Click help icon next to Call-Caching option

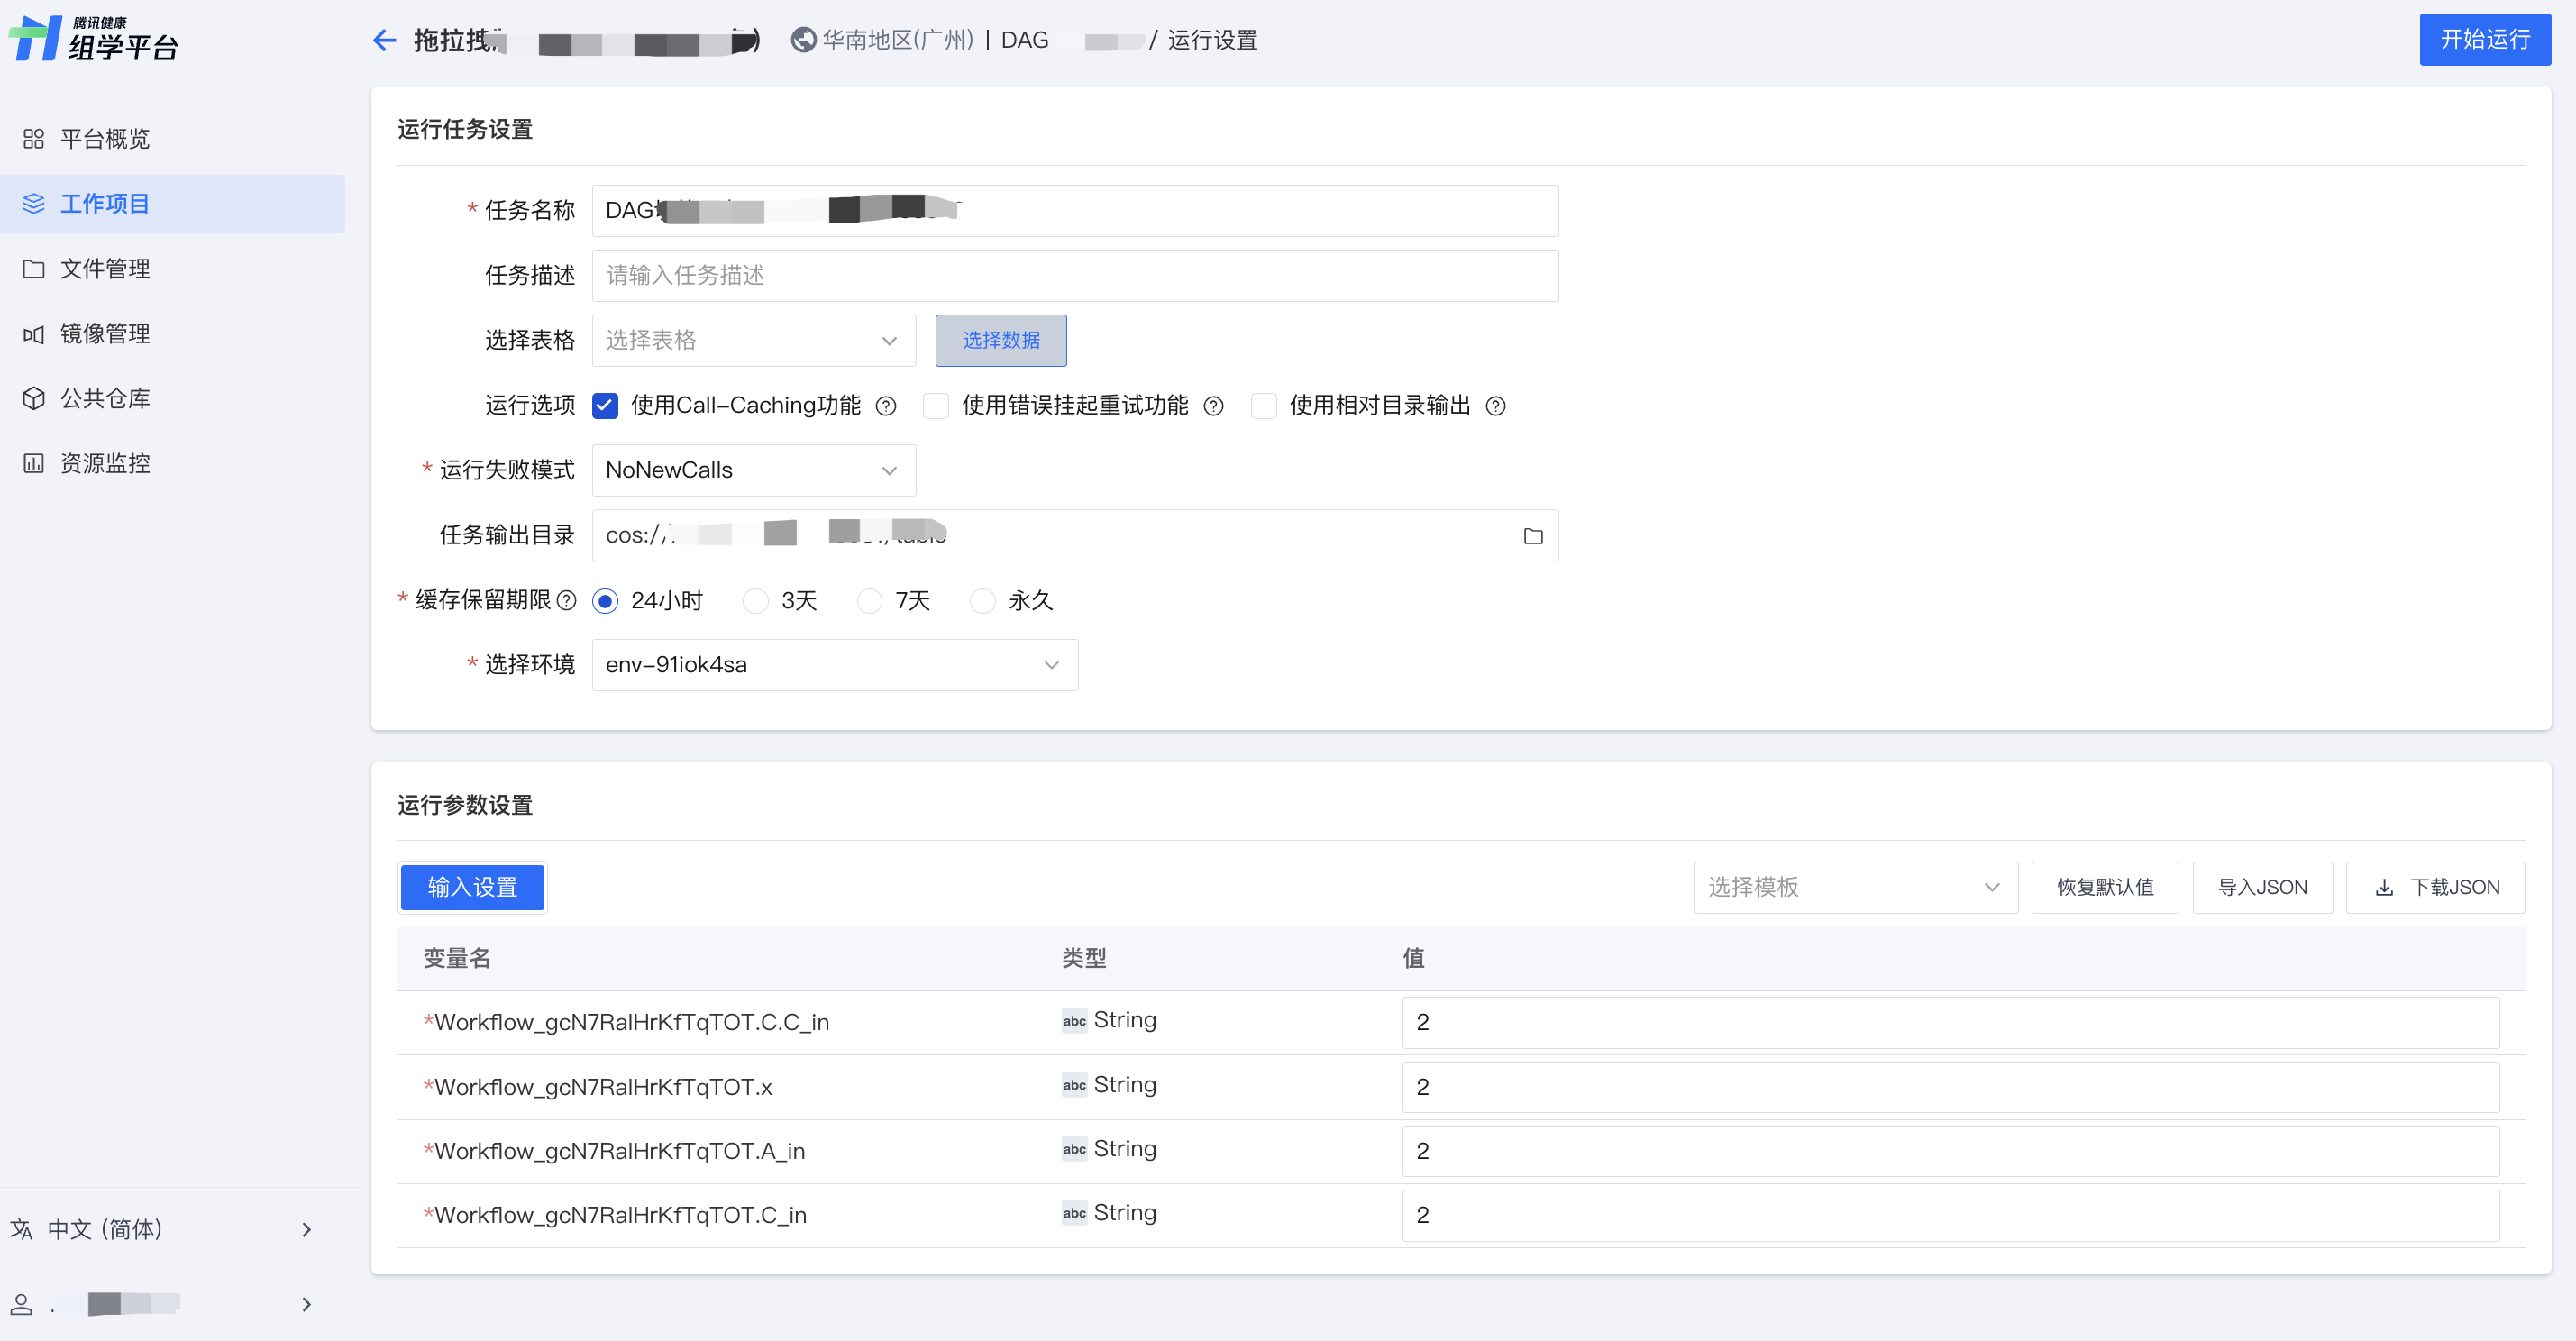click(885, 406)
